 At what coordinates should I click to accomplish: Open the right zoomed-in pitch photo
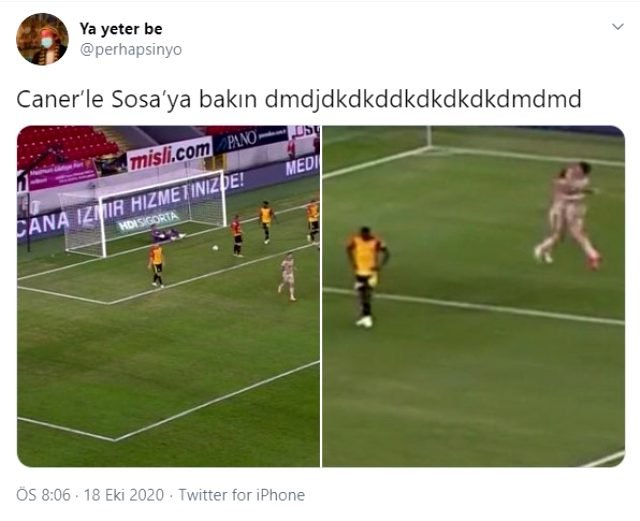coord(473,296)
